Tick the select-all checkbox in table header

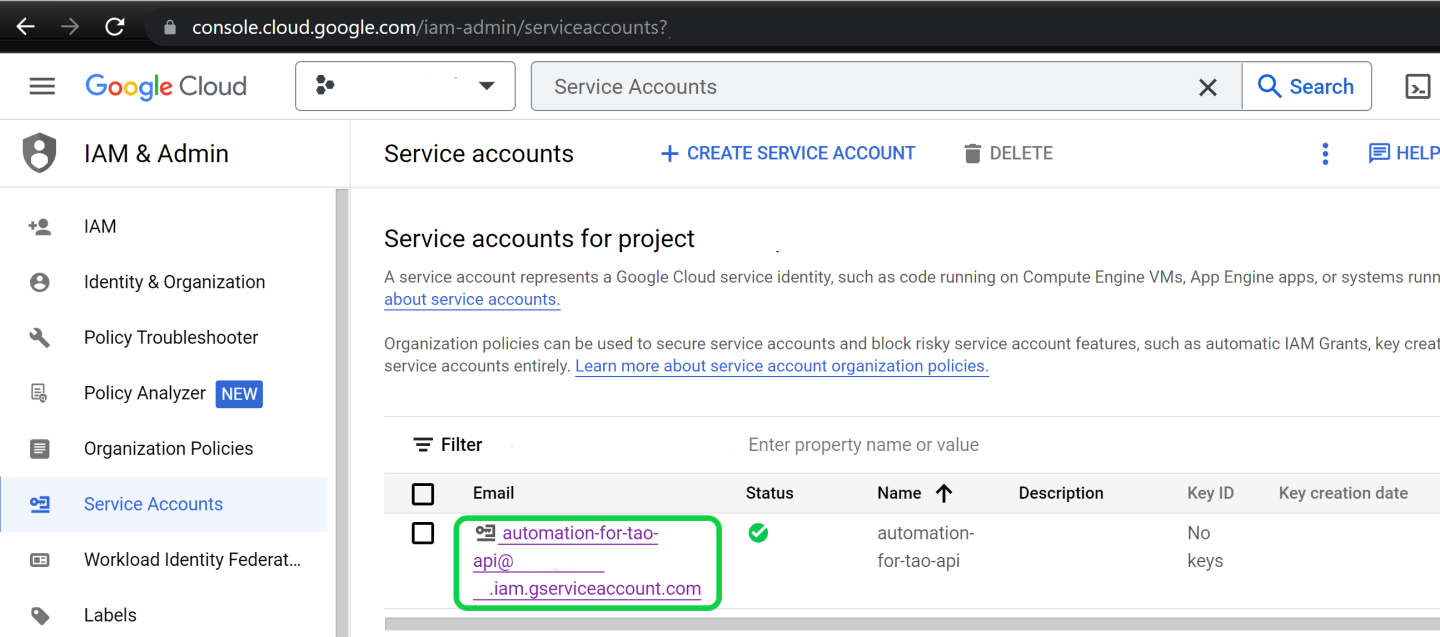[423, 494]
